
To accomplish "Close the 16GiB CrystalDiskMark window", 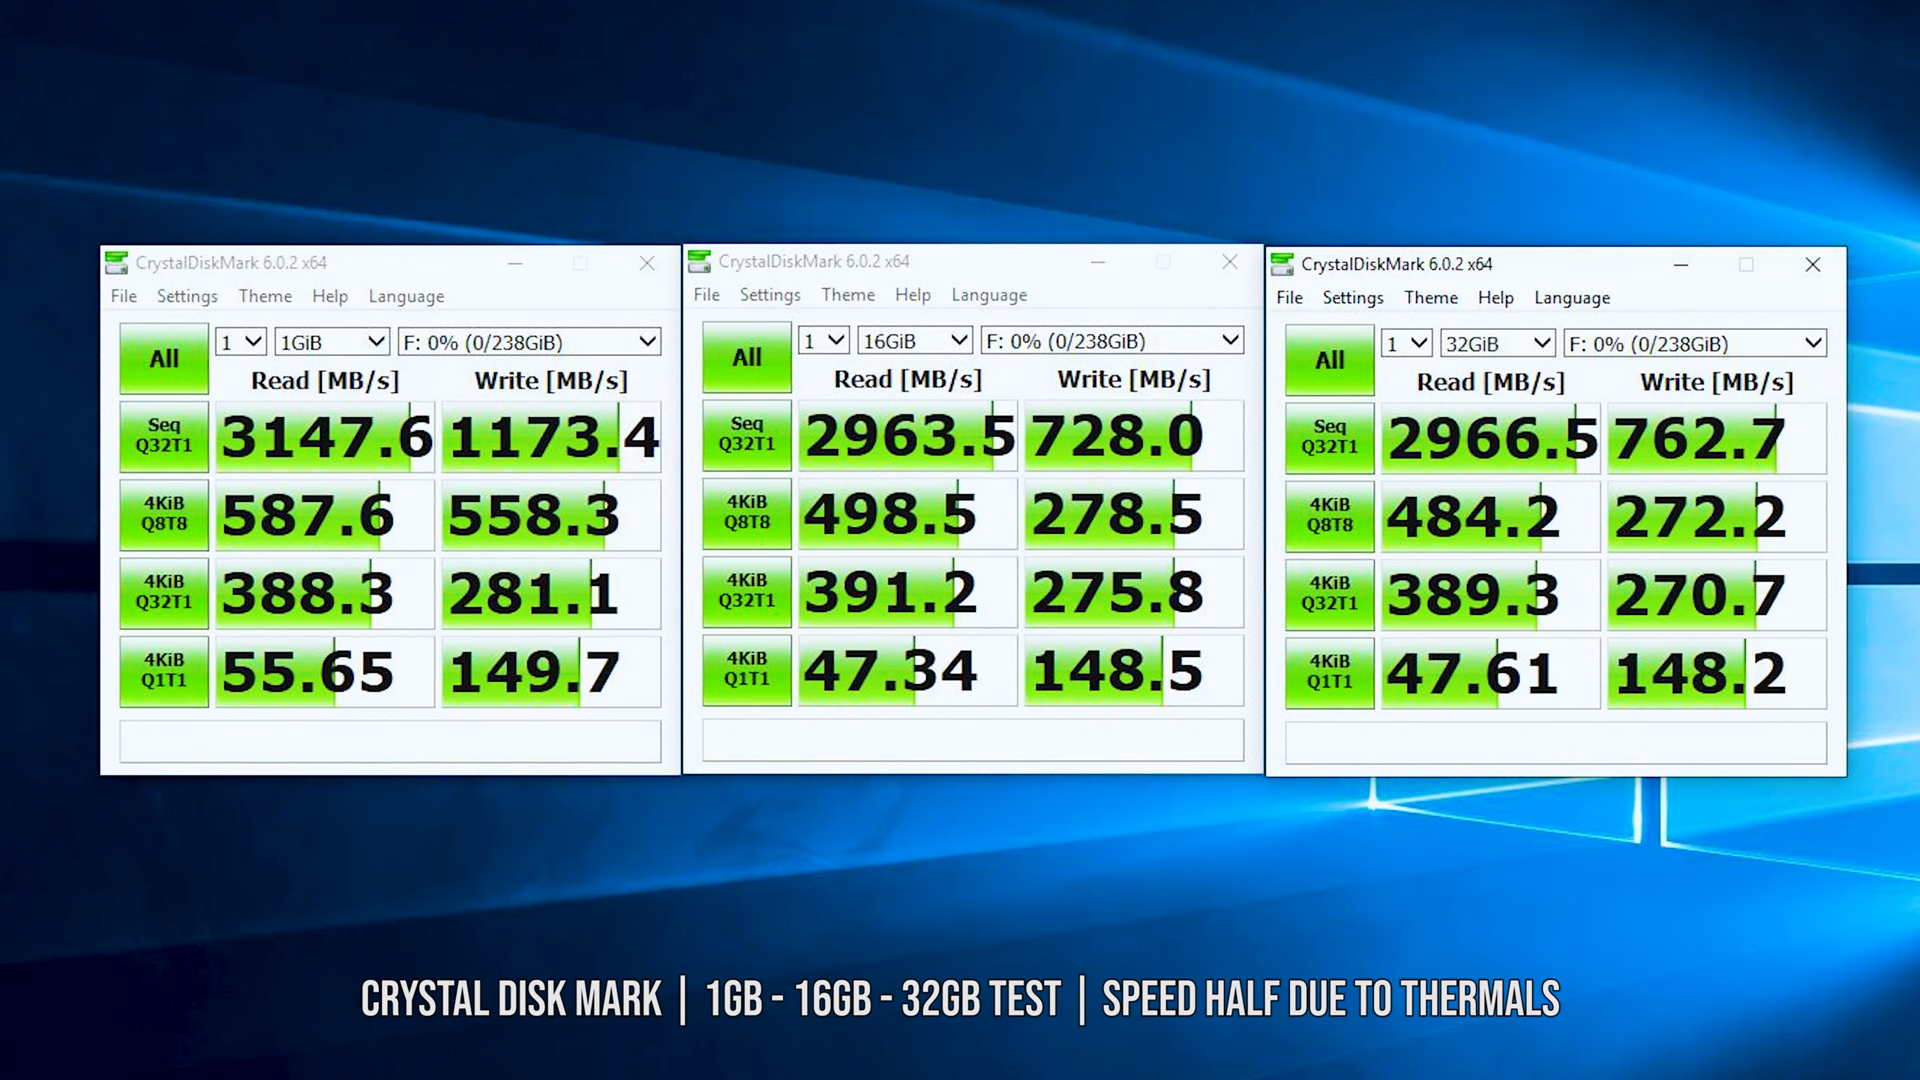I will coord(1230,262).
